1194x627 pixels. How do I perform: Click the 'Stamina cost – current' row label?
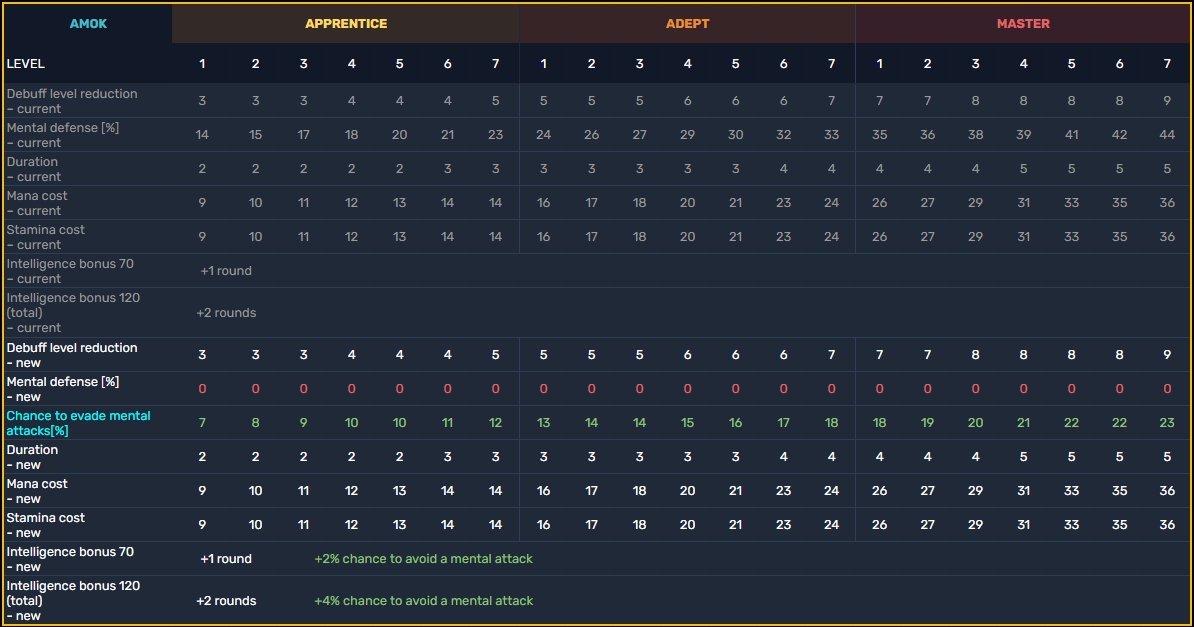(x=46, y=237)
